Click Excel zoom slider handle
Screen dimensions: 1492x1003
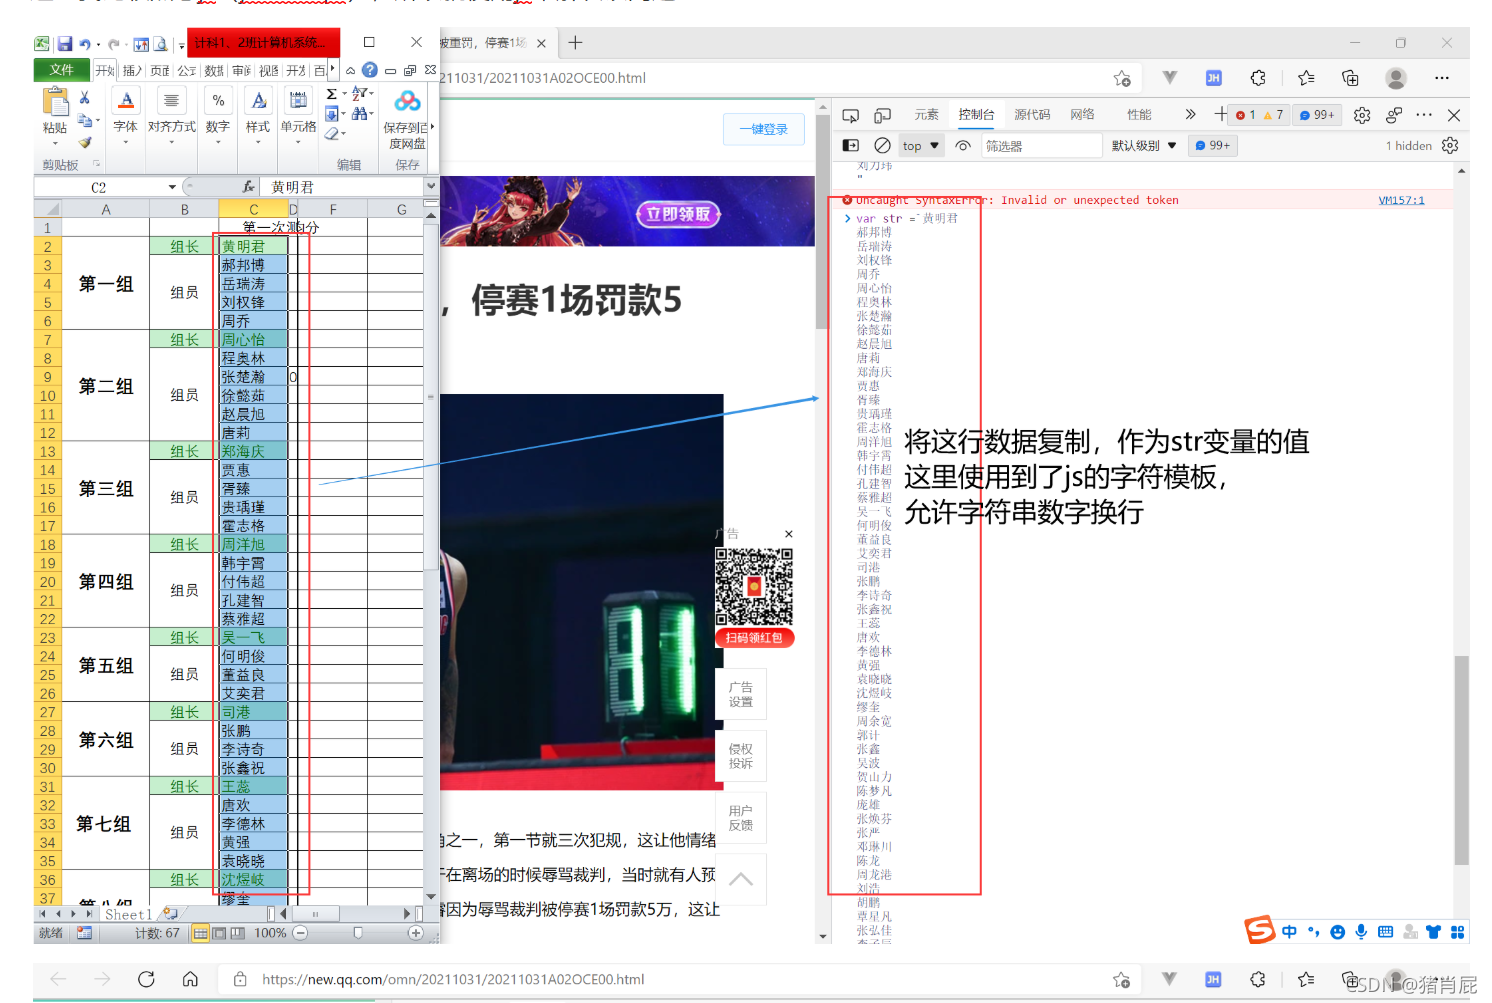(358, 933)
